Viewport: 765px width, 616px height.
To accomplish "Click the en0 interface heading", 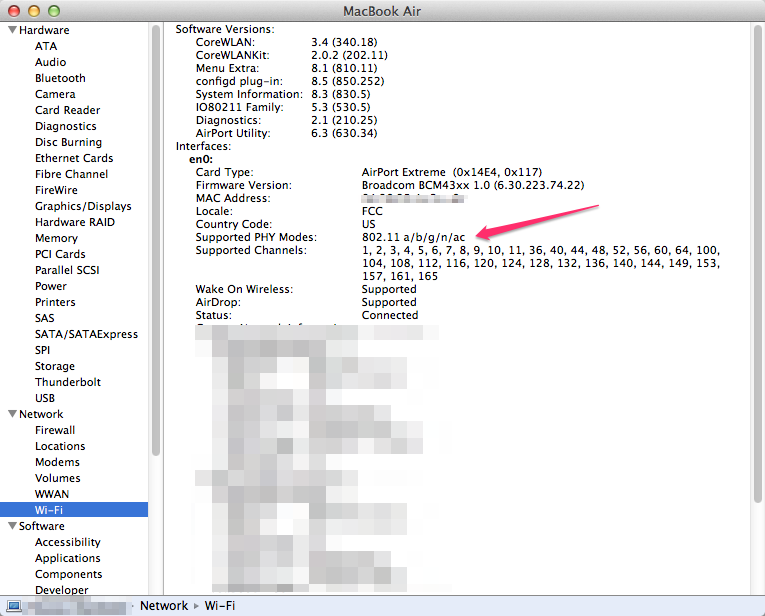I will click(201, 159).
